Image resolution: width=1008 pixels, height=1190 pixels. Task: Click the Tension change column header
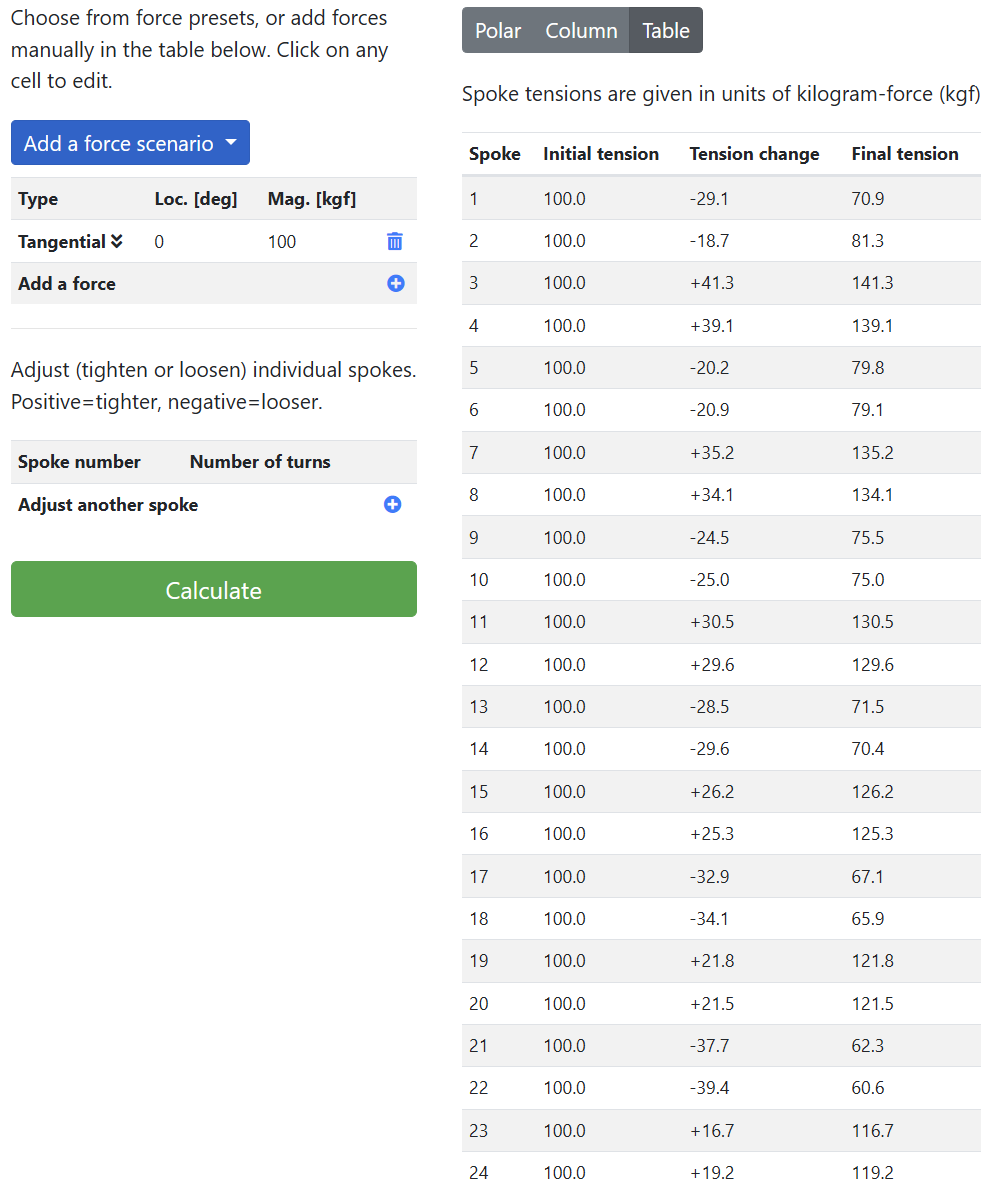(754, 154)
